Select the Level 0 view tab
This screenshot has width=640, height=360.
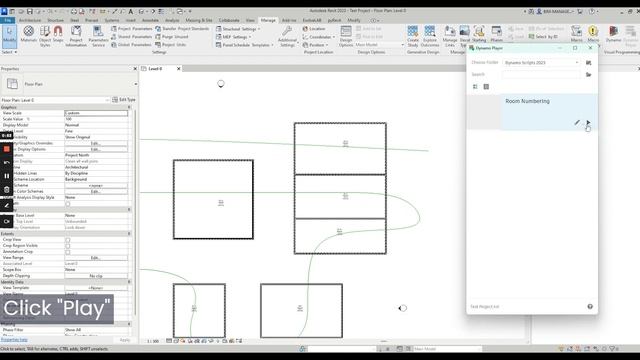(x=155, y=69)
